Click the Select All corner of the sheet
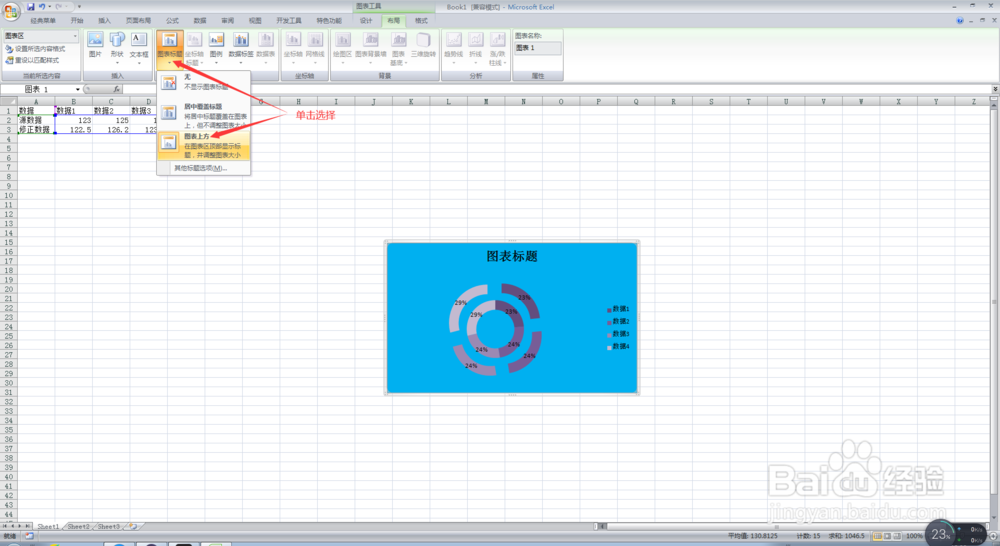This screenshot has height=546, width=1000. pos(8,101)
